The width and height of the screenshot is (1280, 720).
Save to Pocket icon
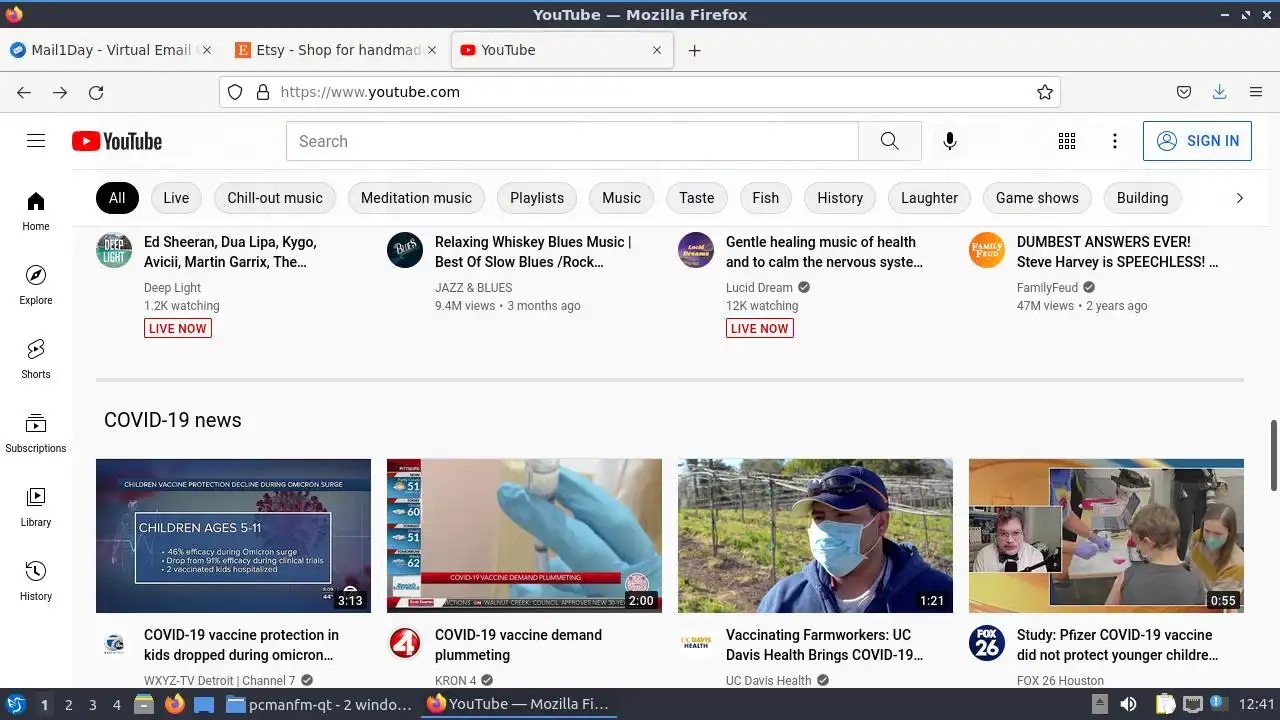point(1184,92)
